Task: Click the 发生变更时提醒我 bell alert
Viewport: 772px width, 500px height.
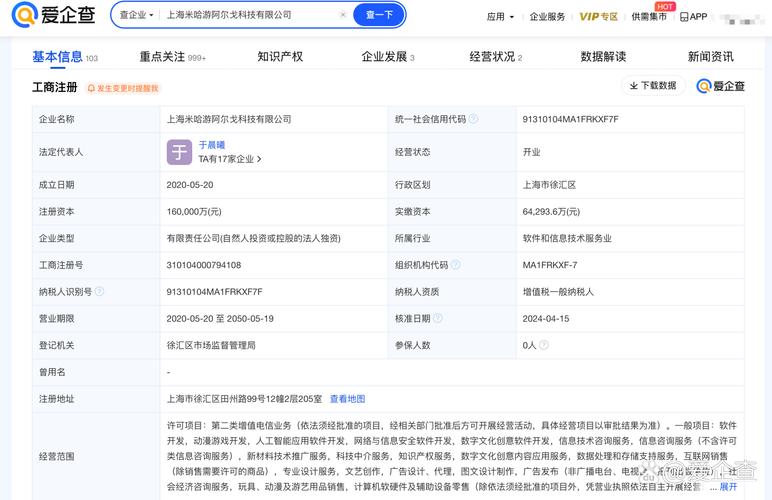Action: [123, 89]
